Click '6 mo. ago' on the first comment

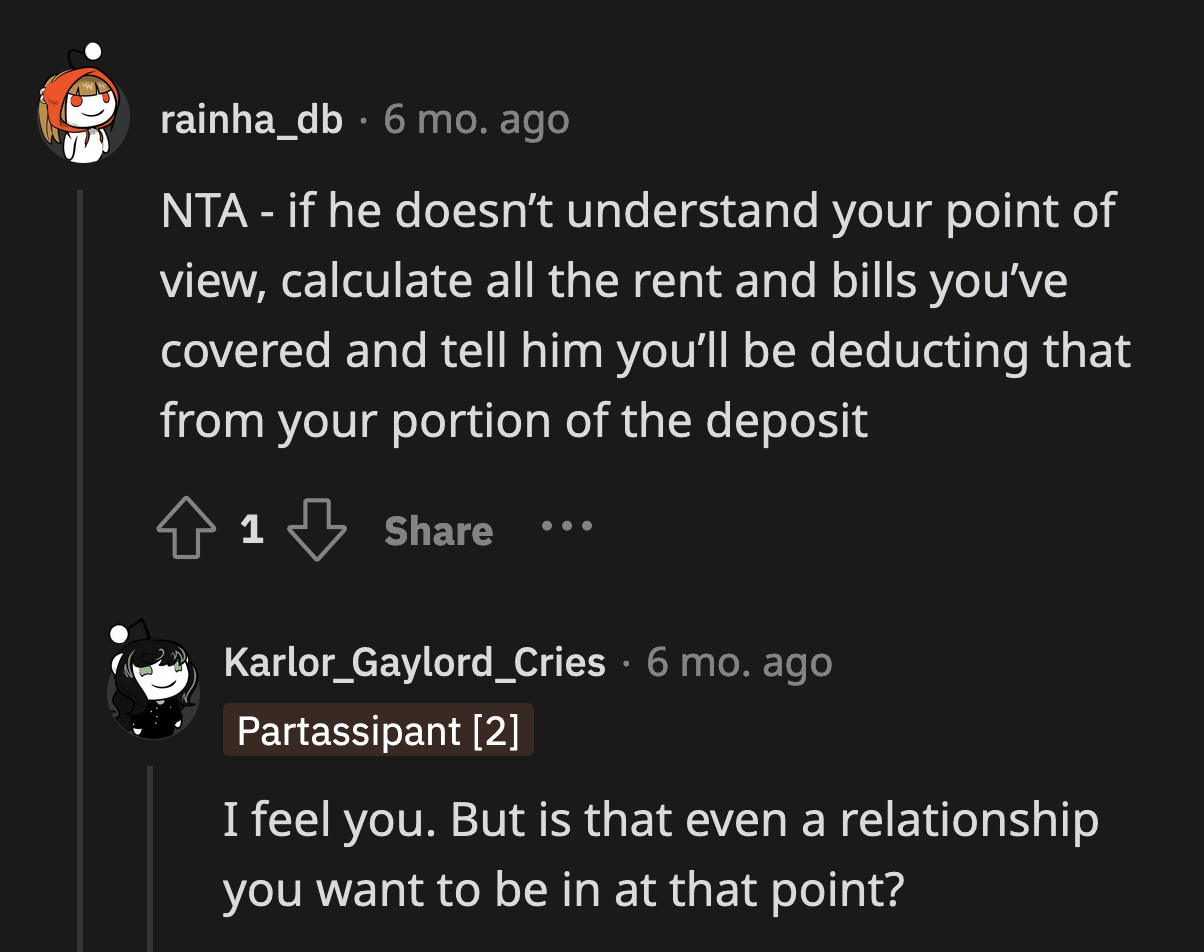(x=475, y=118)
